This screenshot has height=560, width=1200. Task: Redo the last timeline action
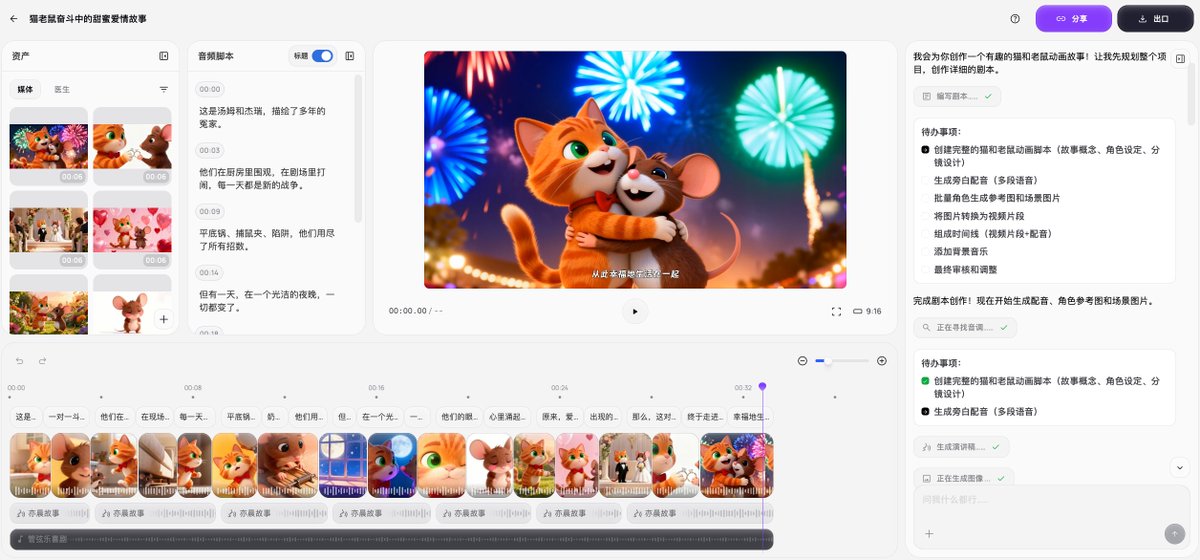point(43,361)
